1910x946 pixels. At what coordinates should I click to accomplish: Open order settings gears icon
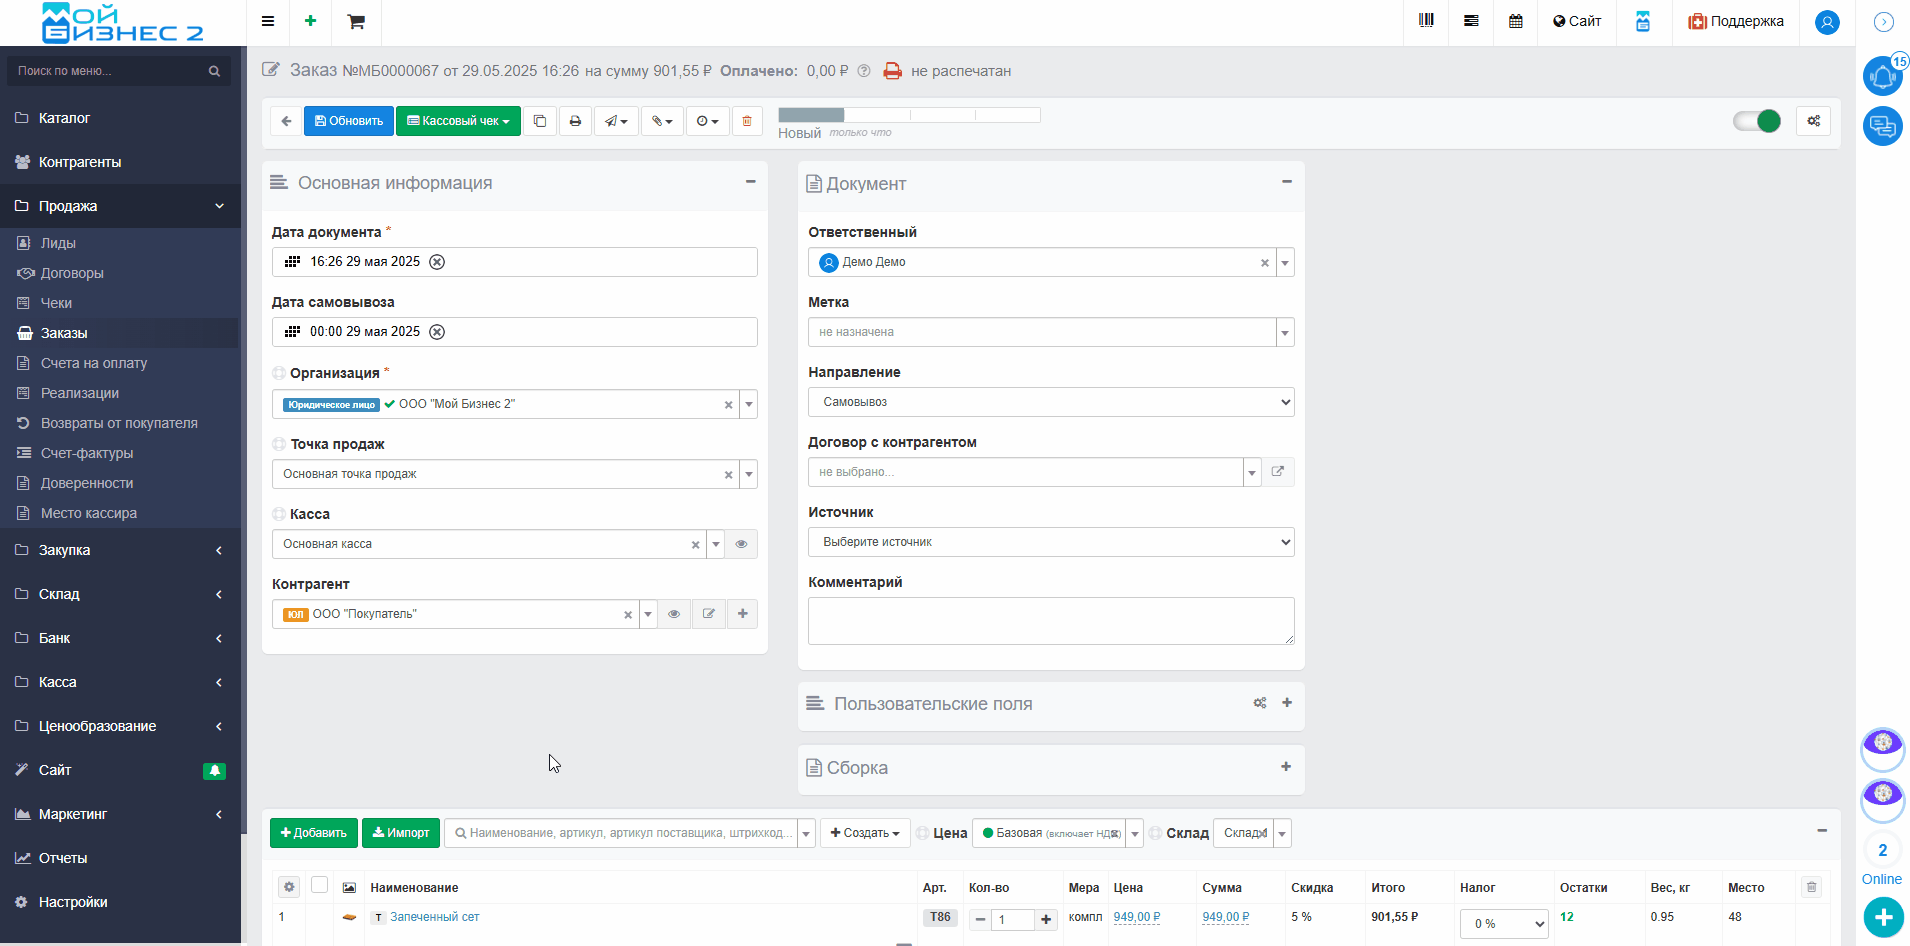(x=1813, y=121)
